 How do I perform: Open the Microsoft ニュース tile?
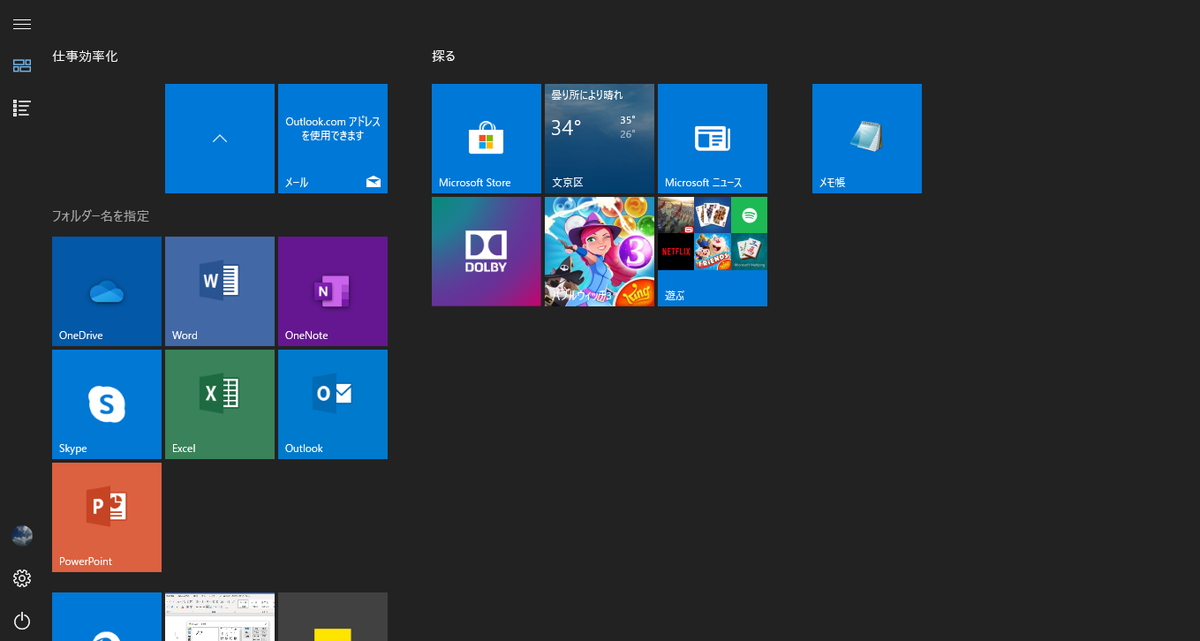713,138
